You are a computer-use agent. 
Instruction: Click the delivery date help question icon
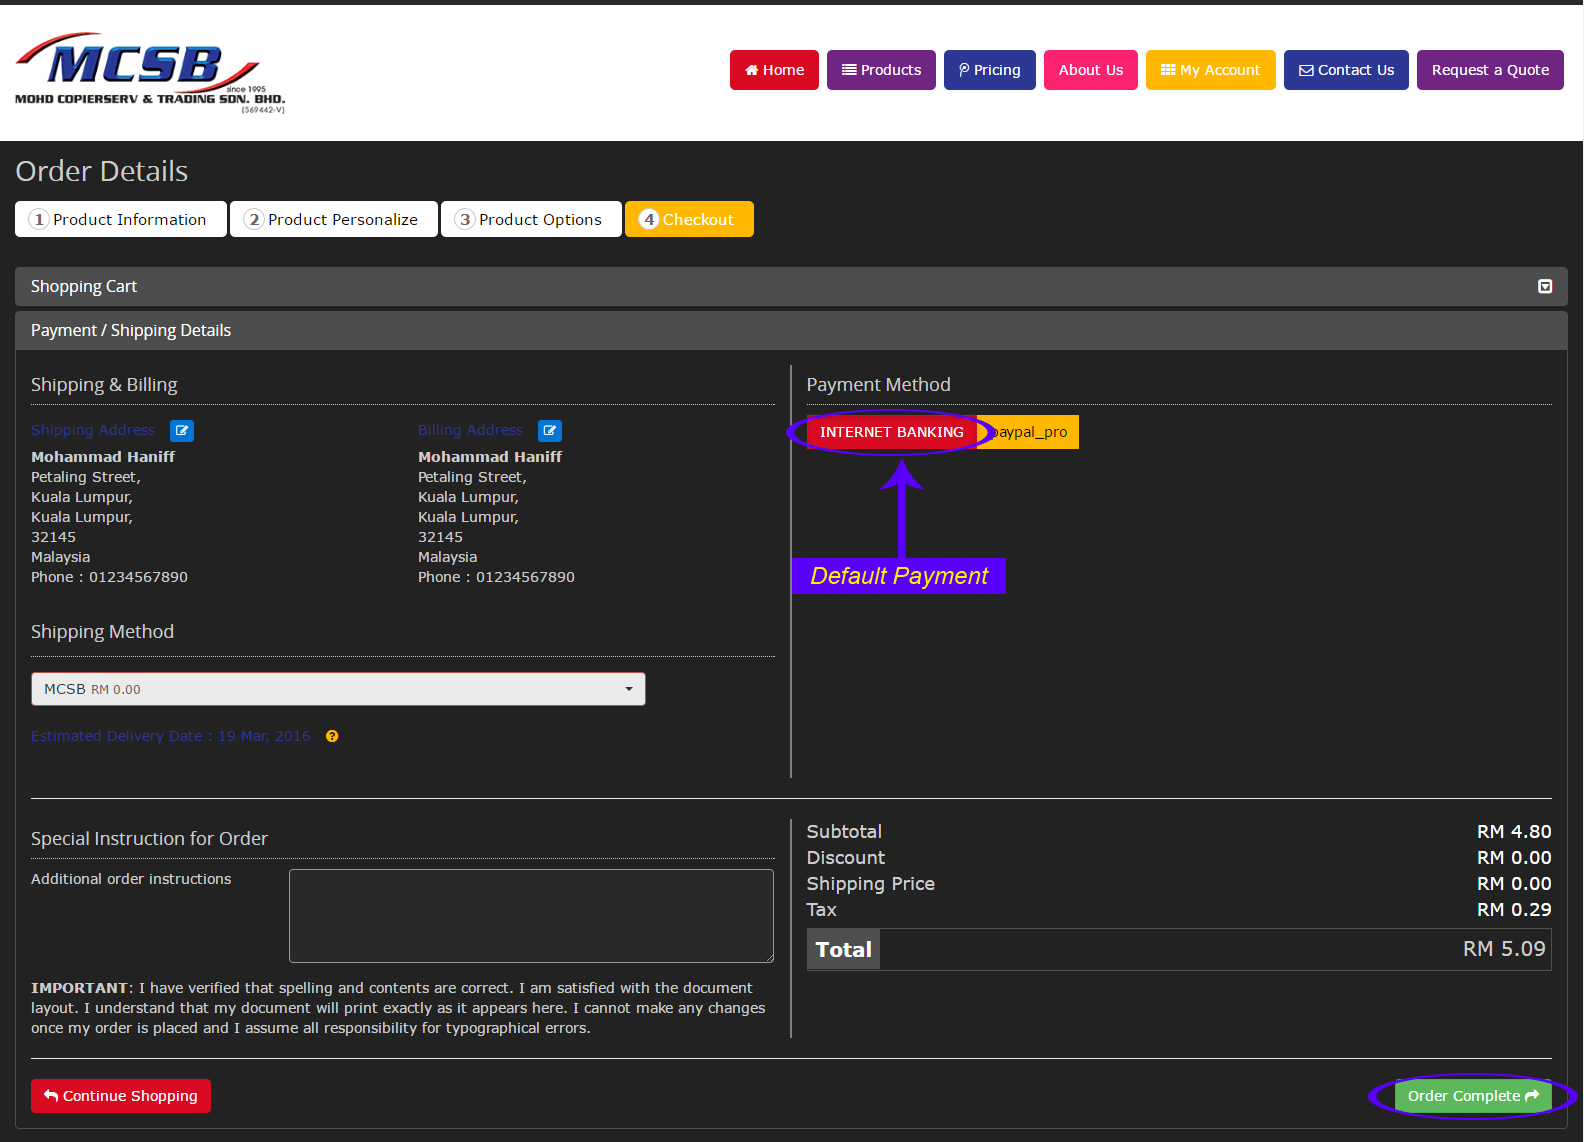pyautogui.click(x=332, y=736)
